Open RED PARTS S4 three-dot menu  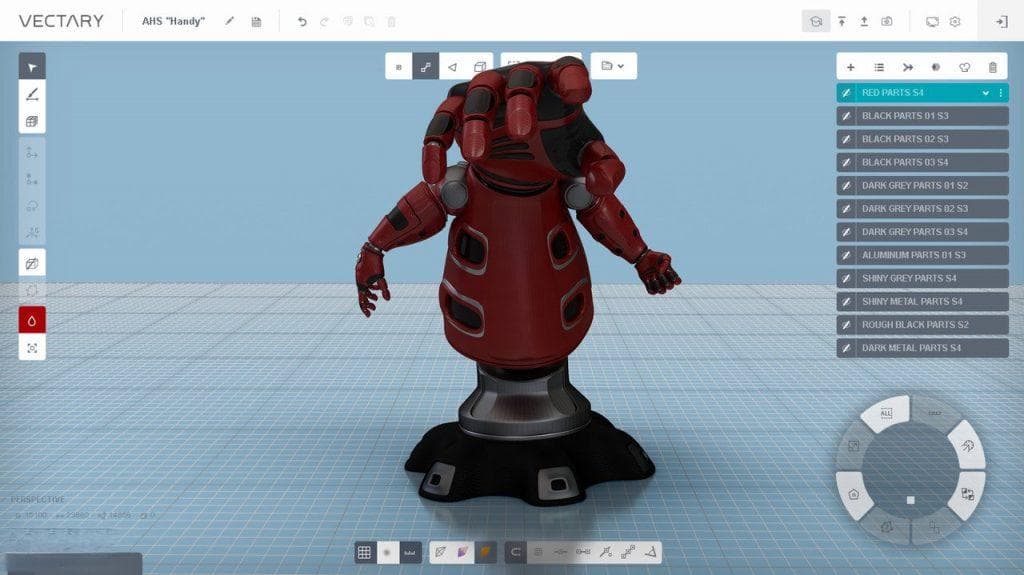pos(1000,93)
